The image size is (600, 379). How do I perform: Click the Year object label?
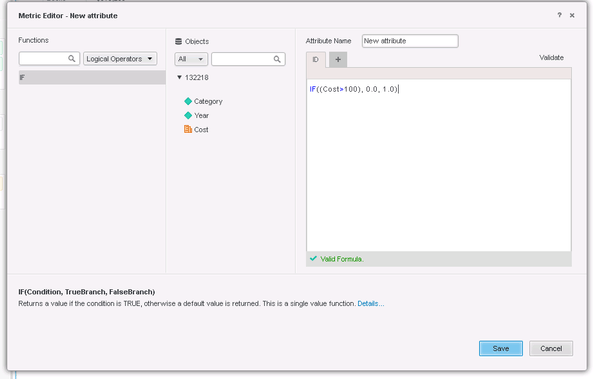click(x=201, y=116)
